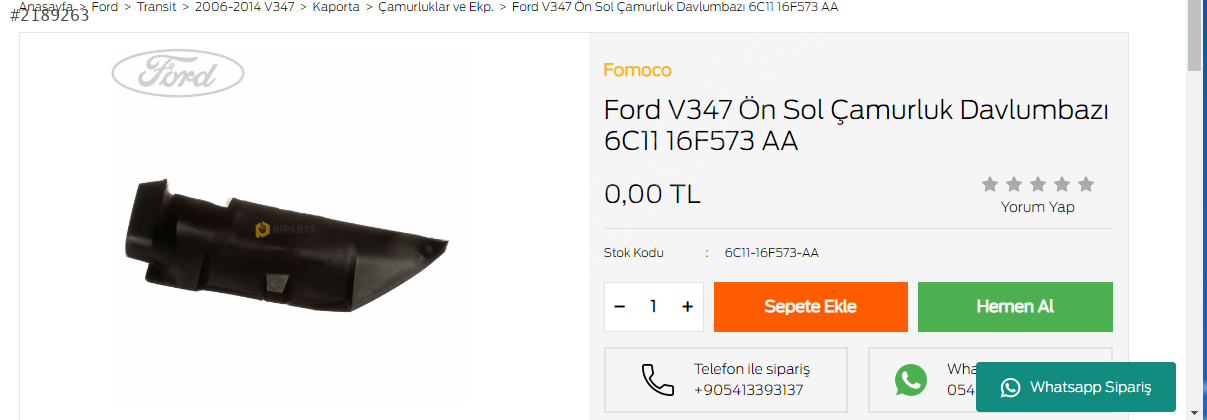Add item with Sepete Ekle button
This screenshot has width=1207, height=420.
coord(811,307)
